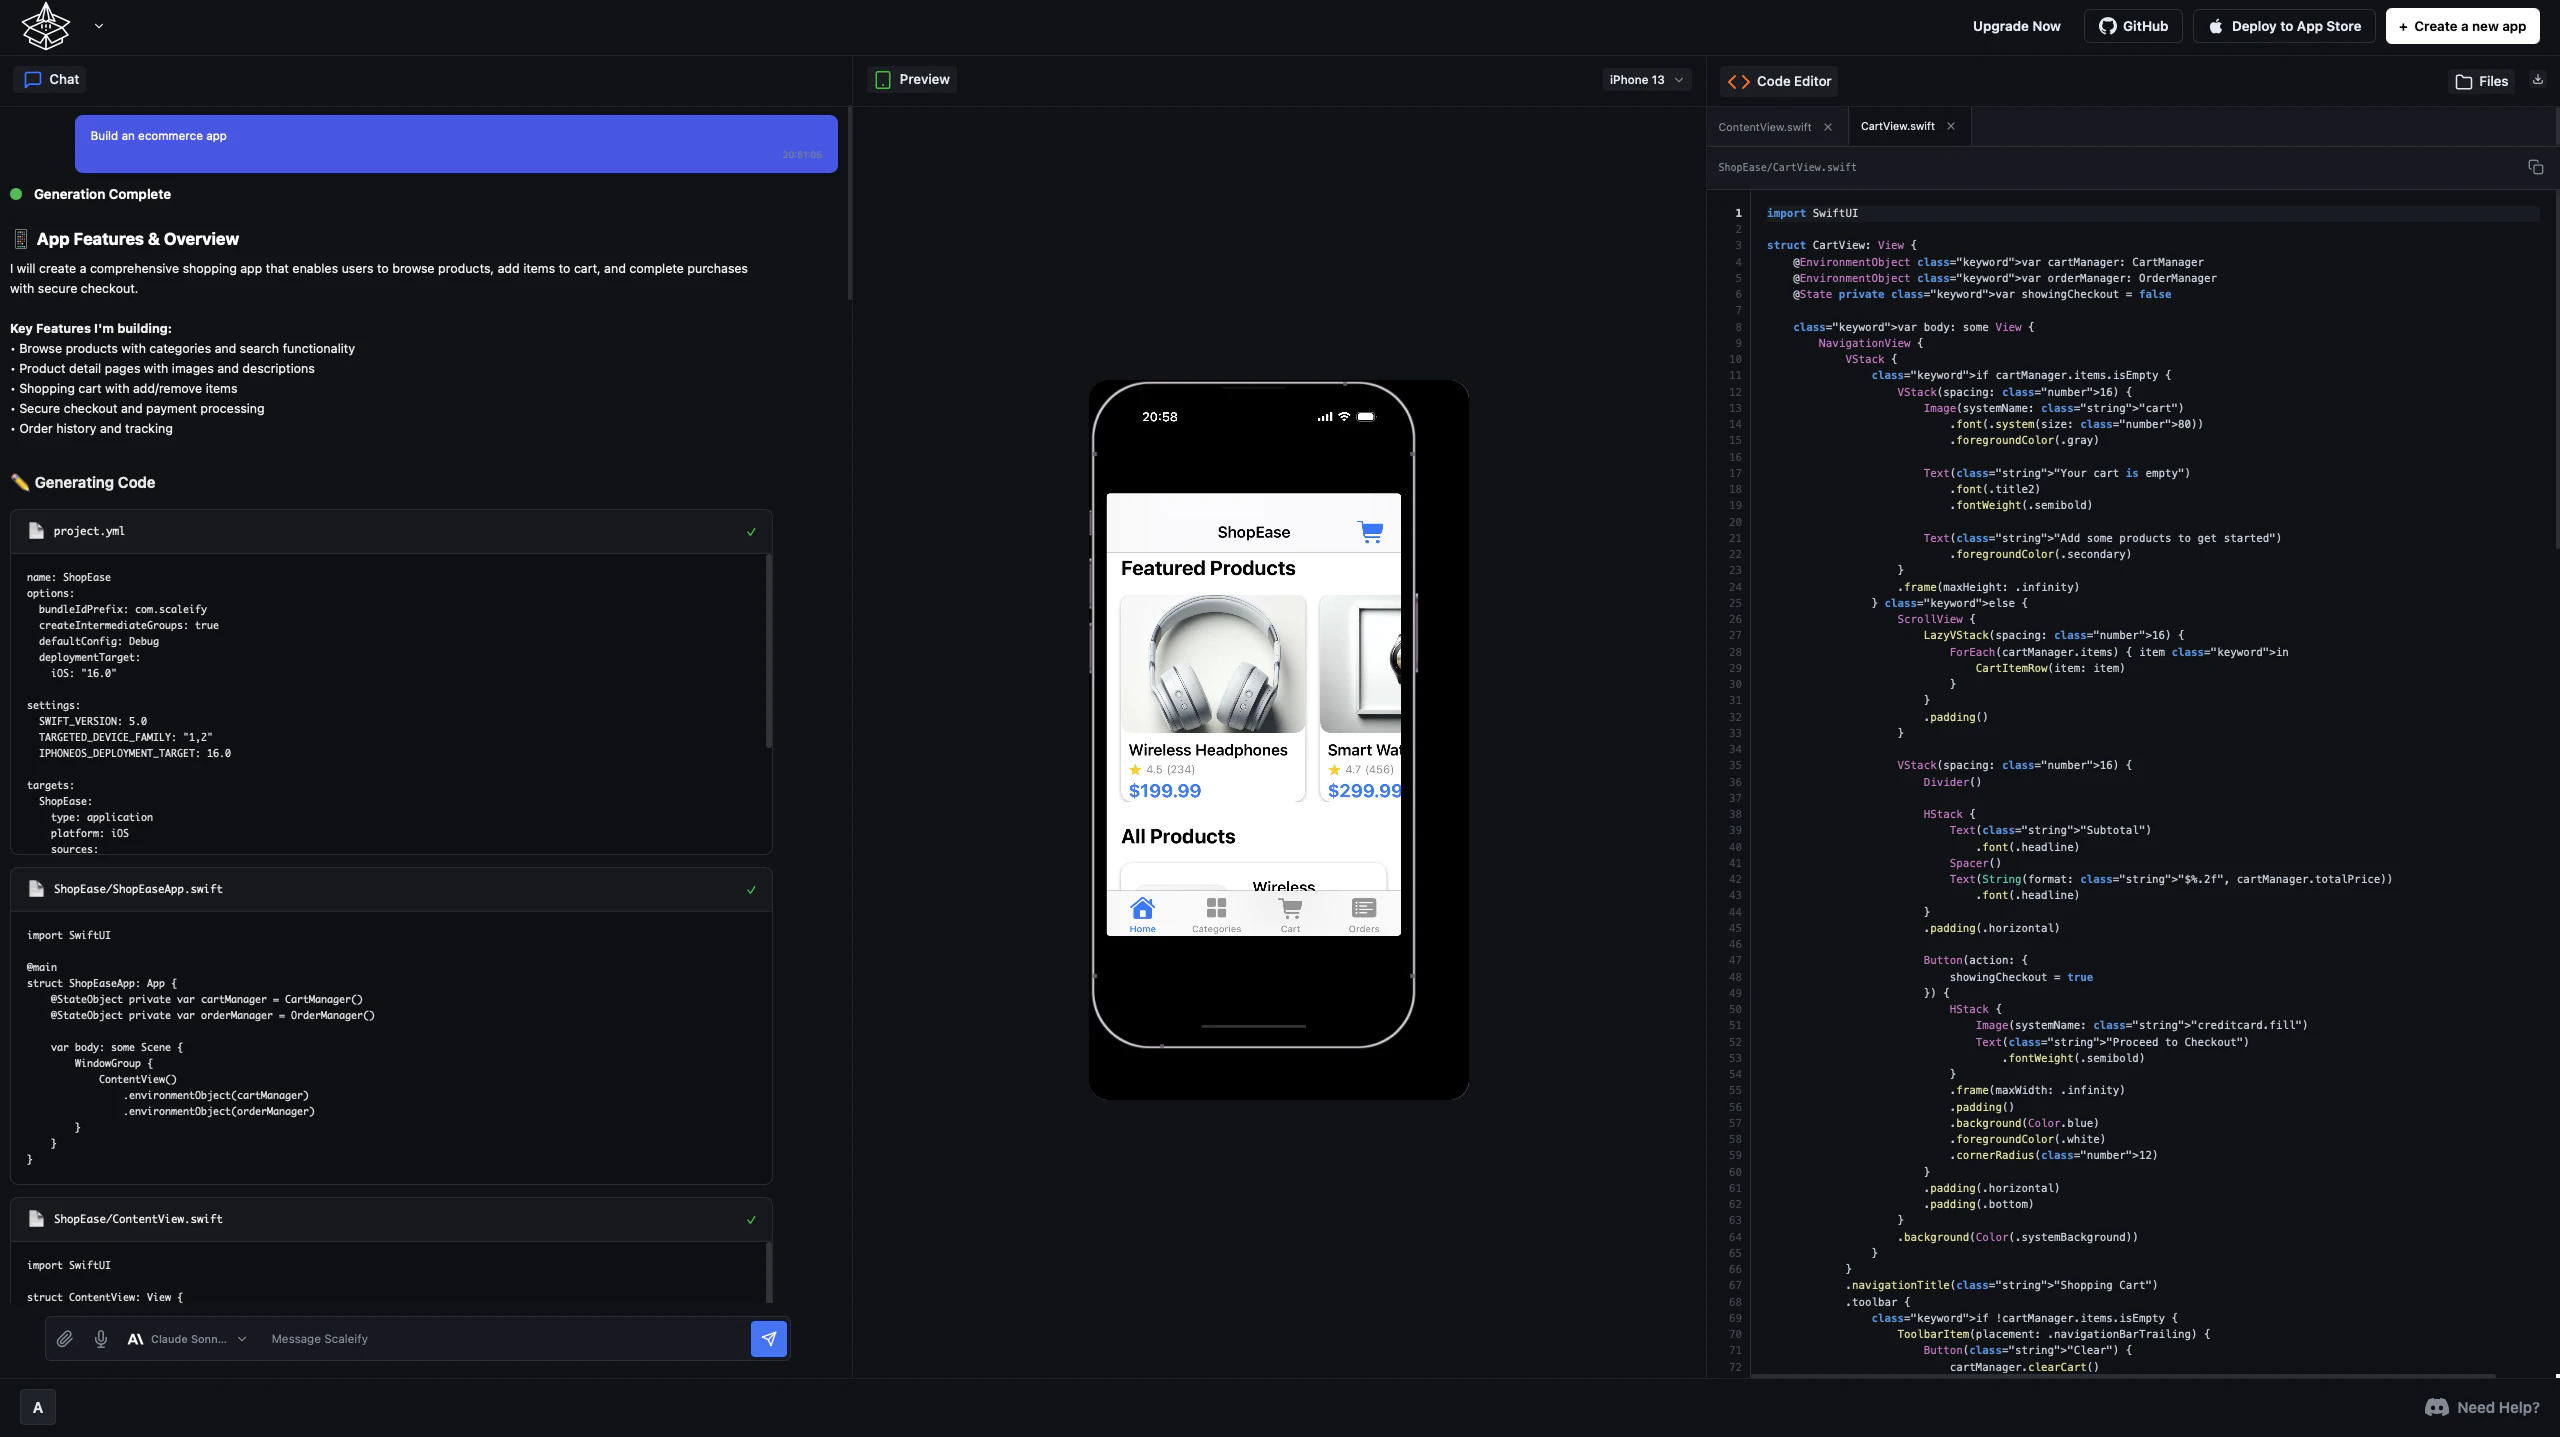Click the download icon beside Files
Viewport: 2560px width, 1437px height.
[2537, 80]
